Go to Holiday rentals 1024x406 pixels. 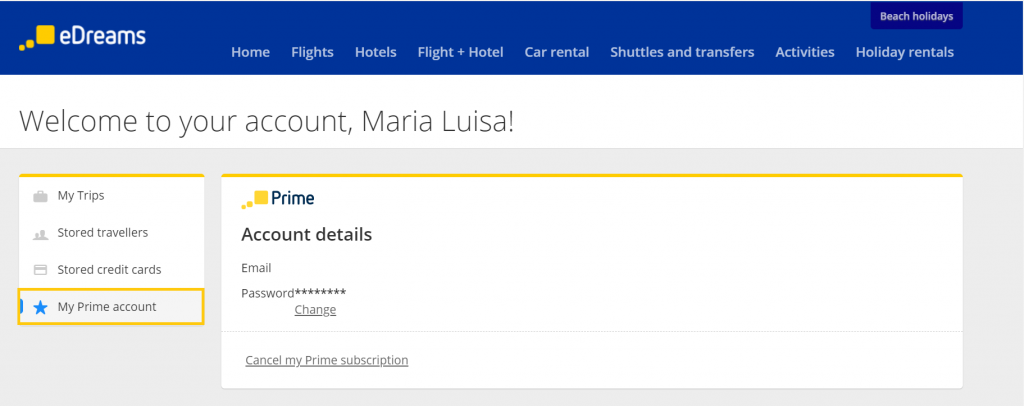pyautogui.click(x=904, y=52)
